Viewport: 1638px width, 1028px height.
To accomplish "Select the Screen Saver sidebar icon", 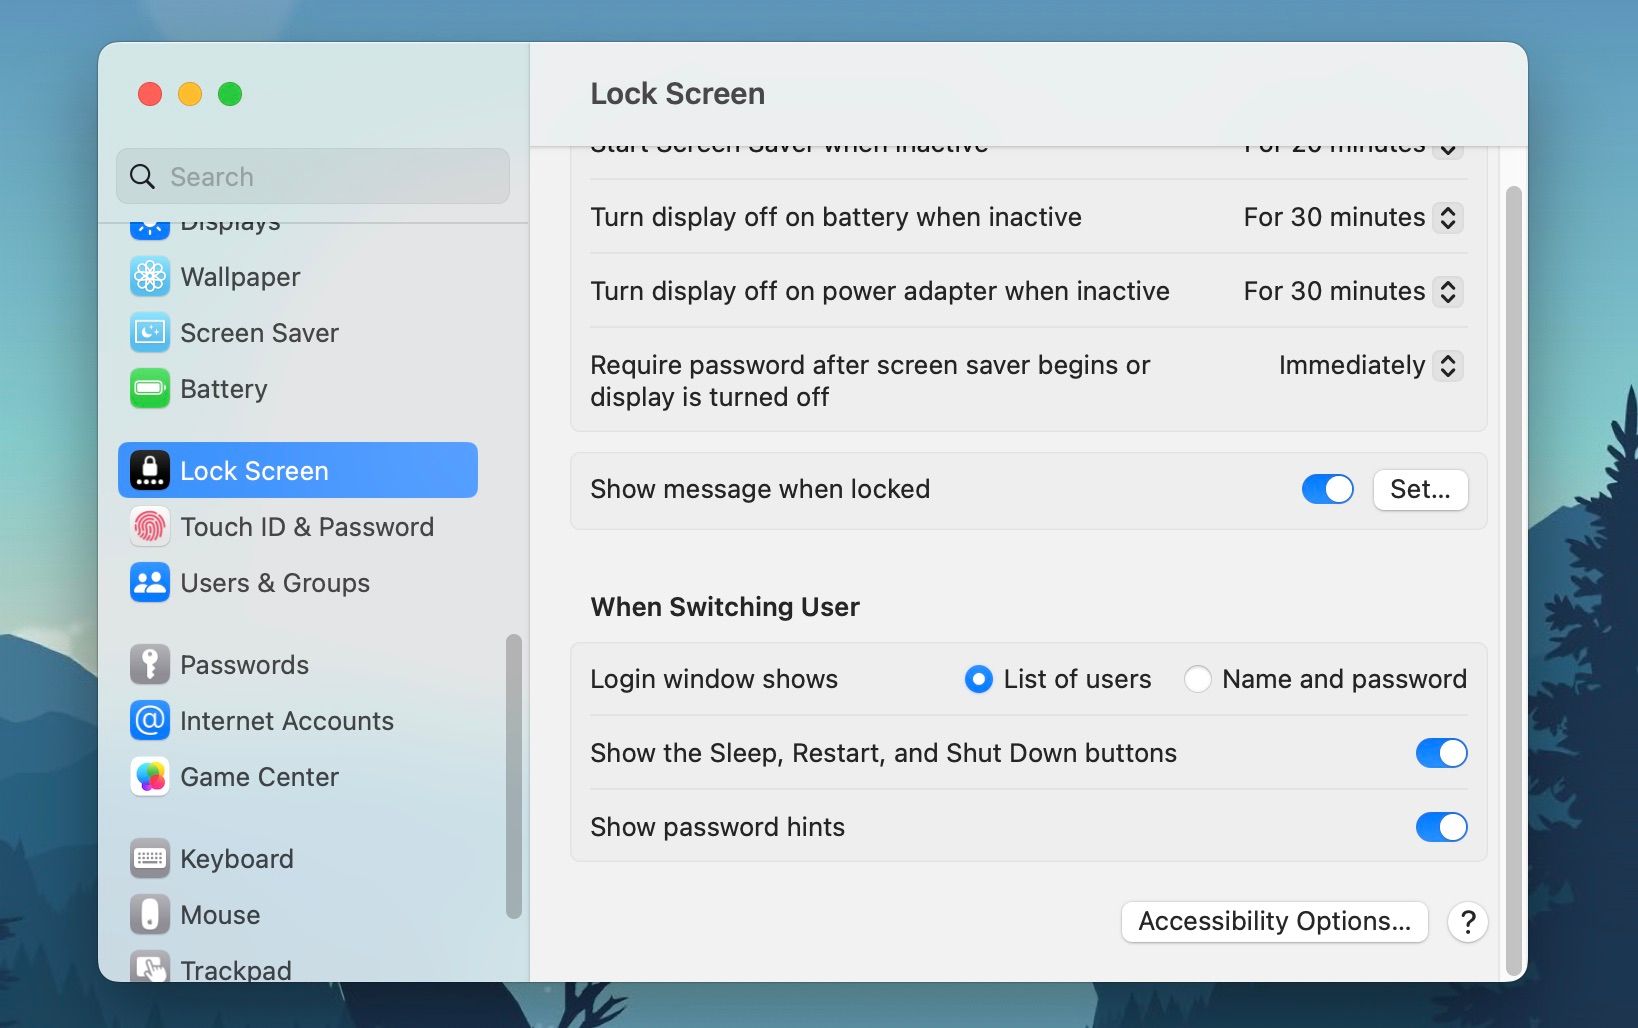I will click(149, 333).
